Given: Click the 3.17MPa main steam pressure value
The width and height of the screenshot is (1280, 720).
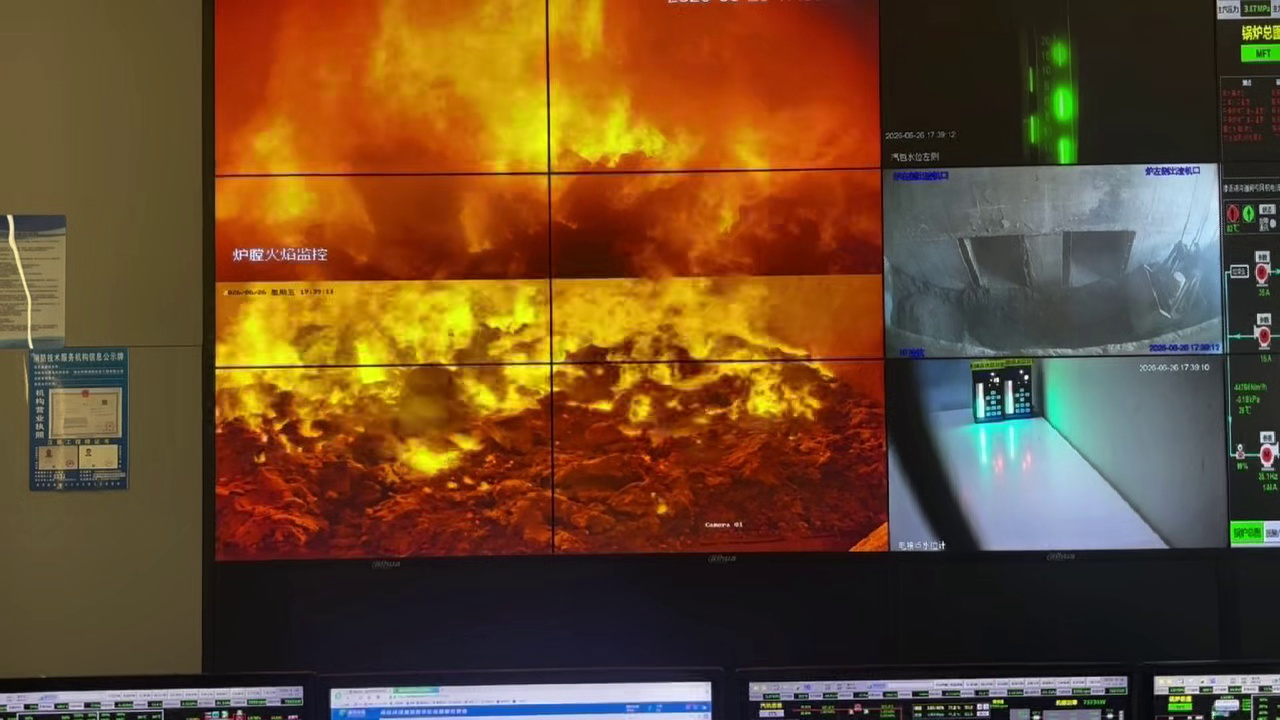Looking at the screenshot, I should (x=1257, y=9).
